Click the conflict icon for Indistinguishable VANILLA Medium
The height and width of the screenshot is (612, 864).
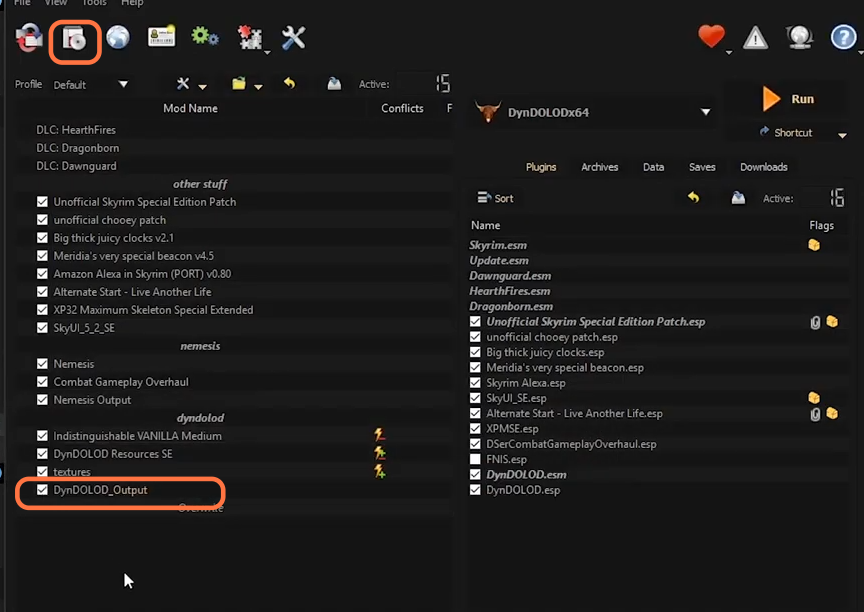(379, 435)
